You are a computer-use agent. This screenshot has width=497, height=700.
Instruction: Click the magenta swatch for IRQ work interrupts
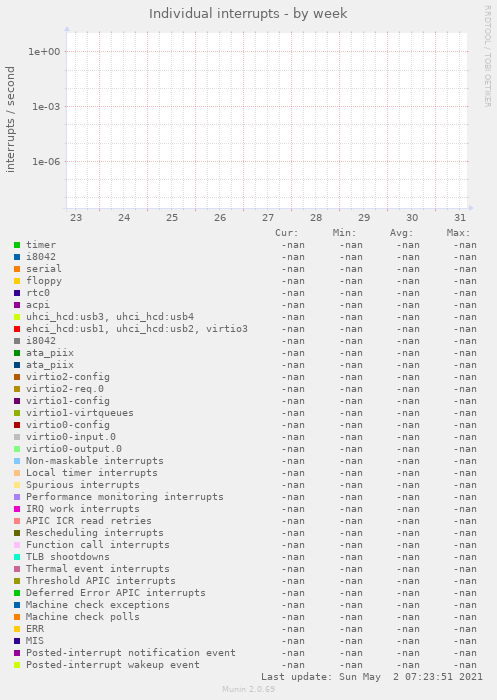[17, 509]
